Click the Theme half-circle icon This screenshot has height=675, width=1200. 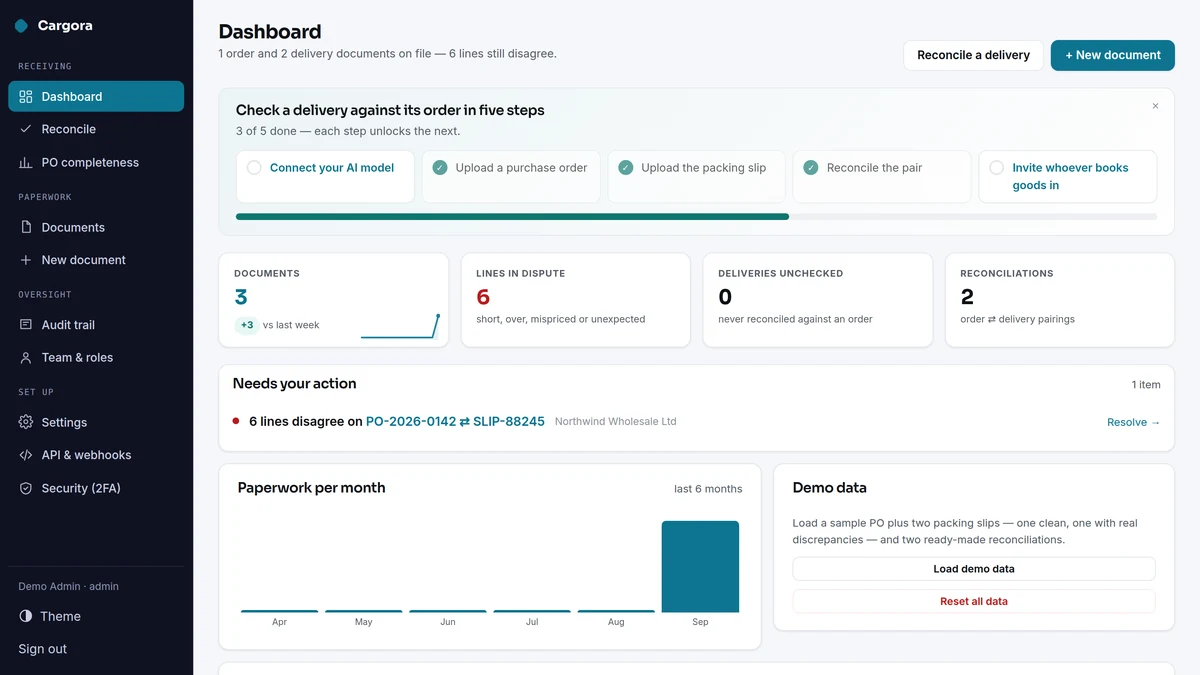pos(26,616)
